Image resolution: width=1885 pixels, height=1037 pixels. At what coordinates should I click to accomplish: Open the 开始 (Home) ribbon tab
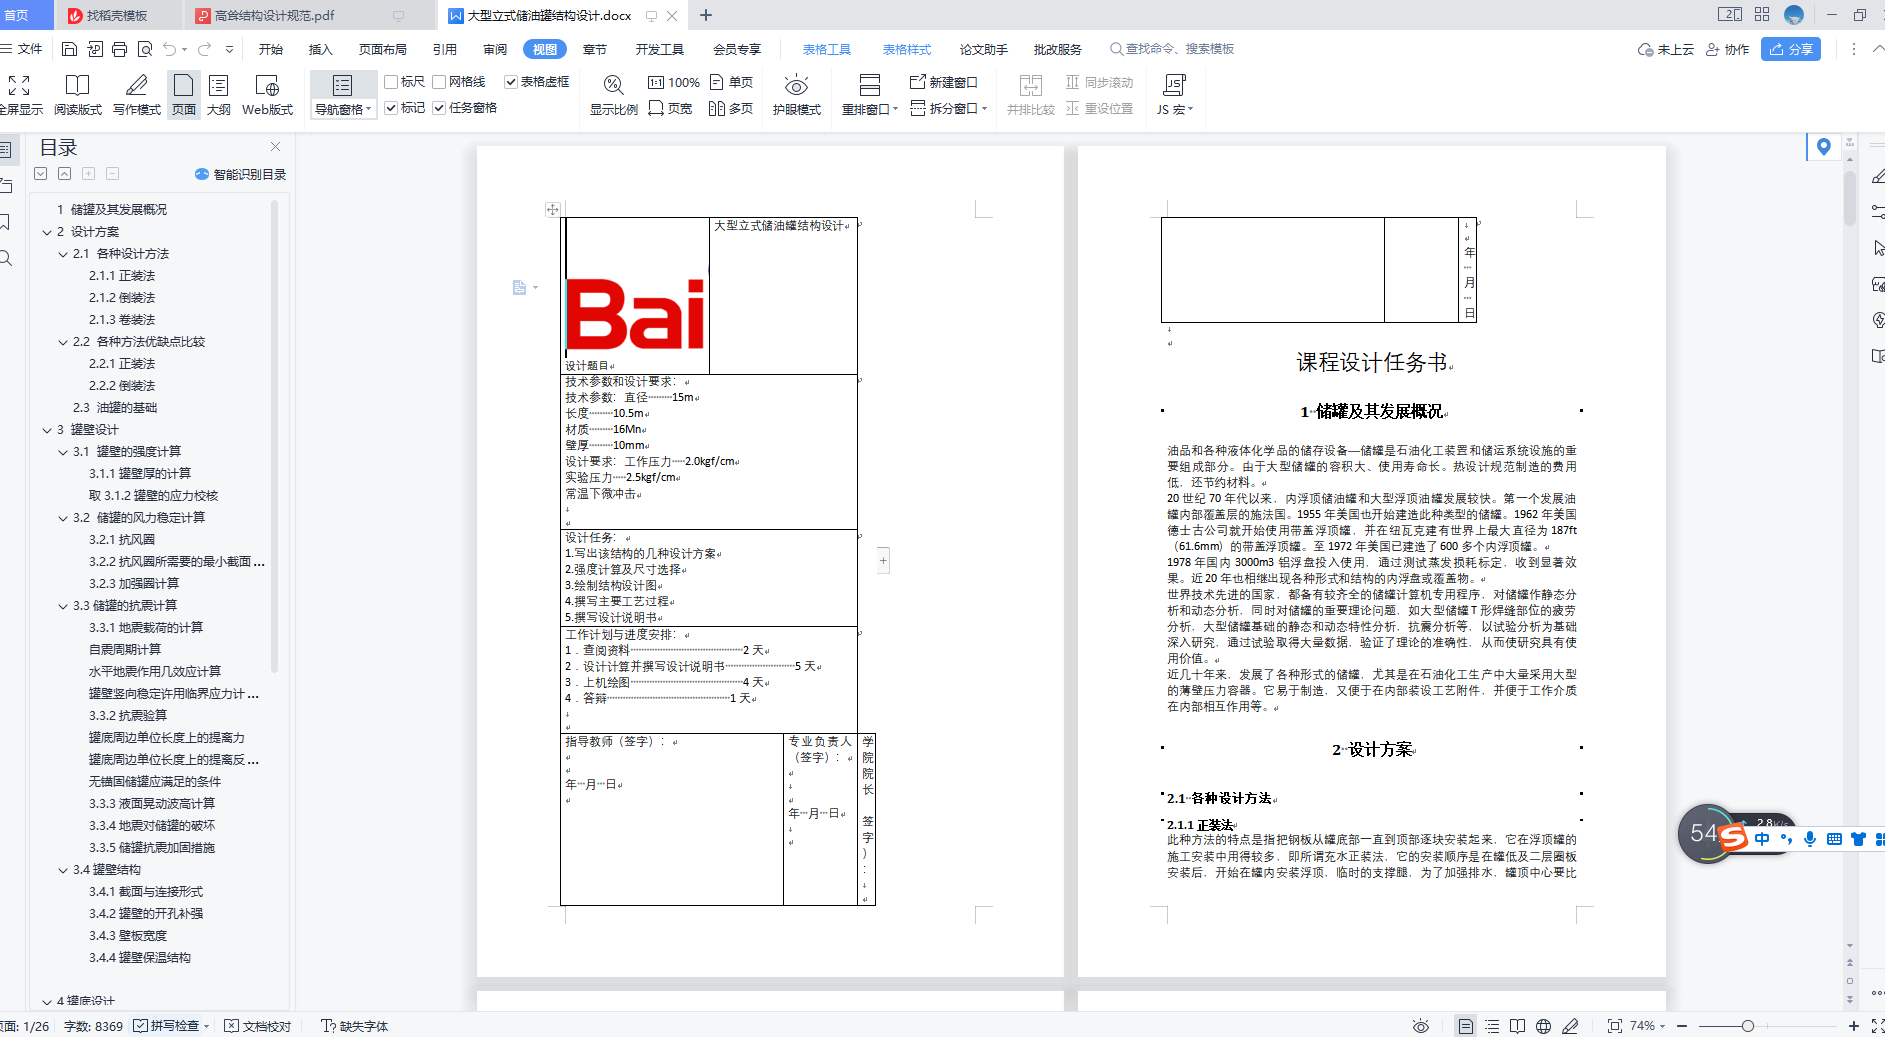pyautogui.click(x=270, y=49)
